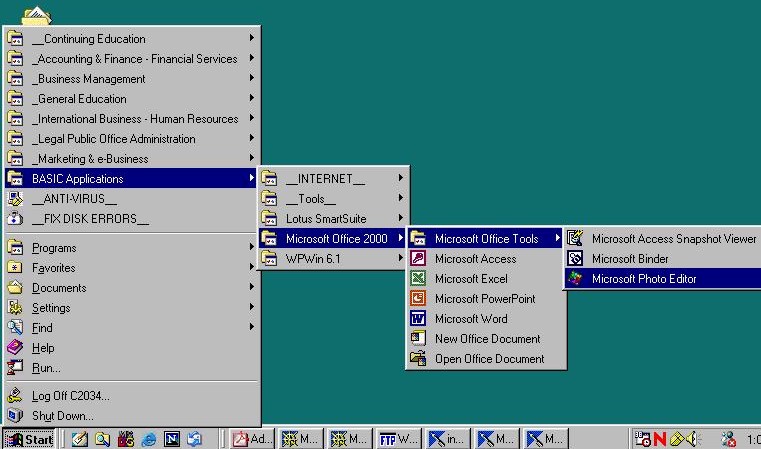The height and width of the screenshot is (449, 761).
Task: Expand the _Business Management folder
Action: [x=131, y=79]
